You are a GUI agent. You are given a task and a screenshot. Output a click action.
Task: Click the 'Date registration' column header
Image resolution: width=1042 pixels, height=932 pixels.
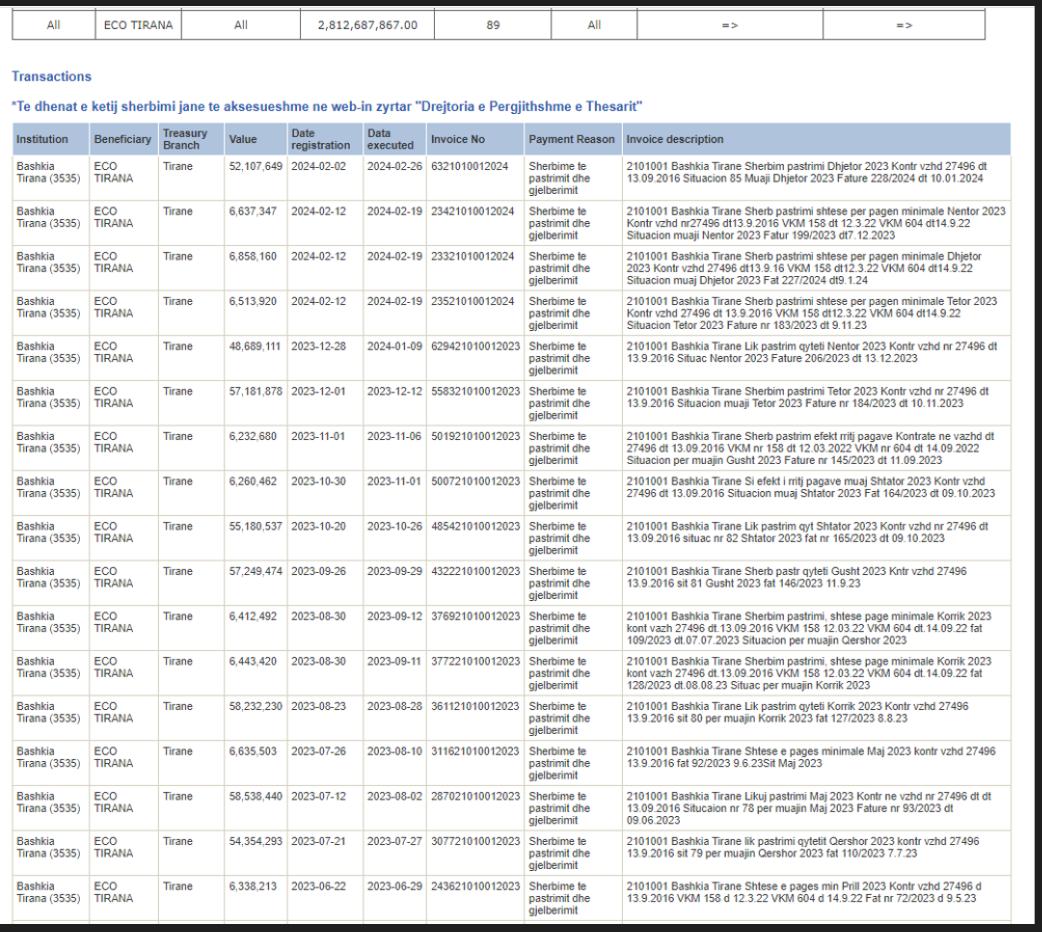pyautogui.click(x=316, y=139)
